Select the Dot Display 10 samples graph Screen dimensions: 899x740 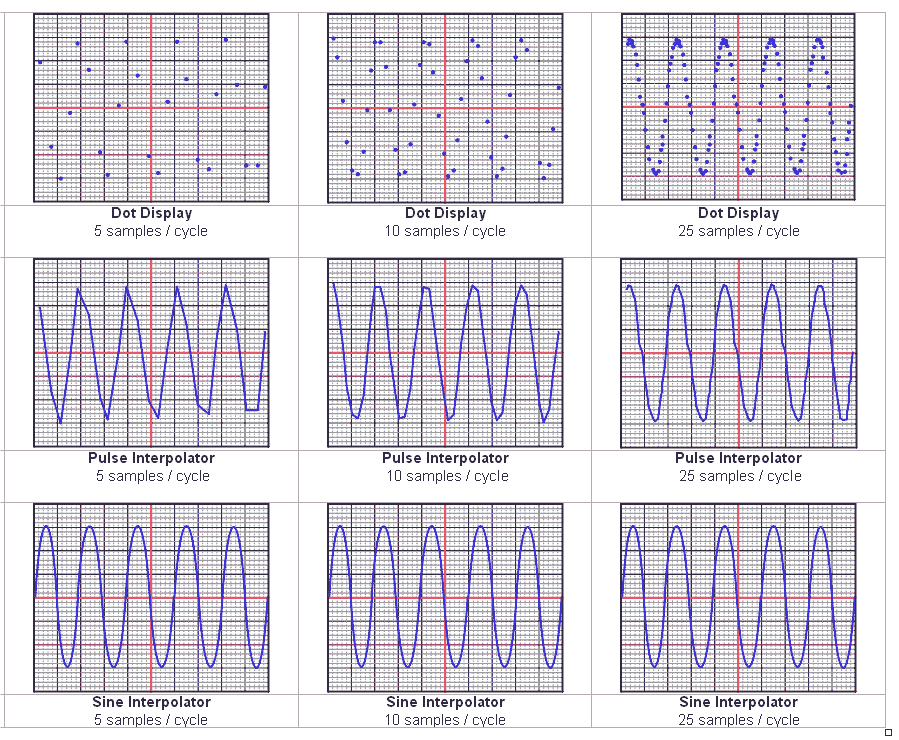[x=445, y=107]
